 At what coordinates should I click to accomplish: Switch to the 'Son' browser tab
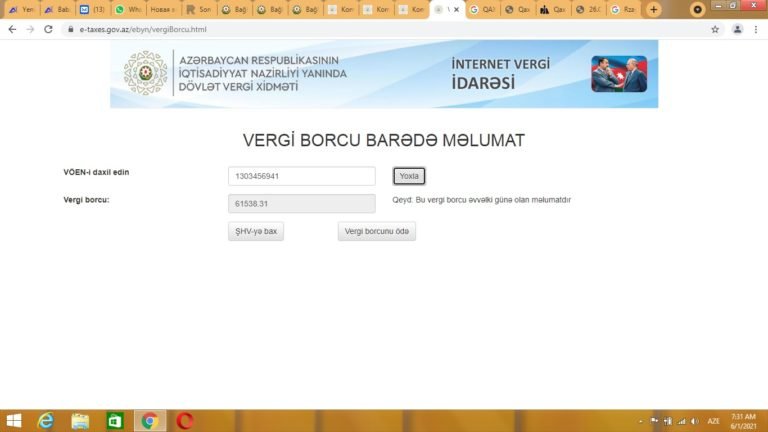point(199,9)
